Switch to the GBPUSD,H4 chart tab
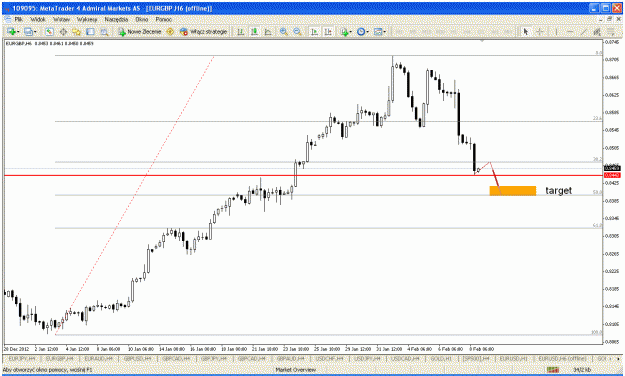625x376 pixels. coord(137,359)
